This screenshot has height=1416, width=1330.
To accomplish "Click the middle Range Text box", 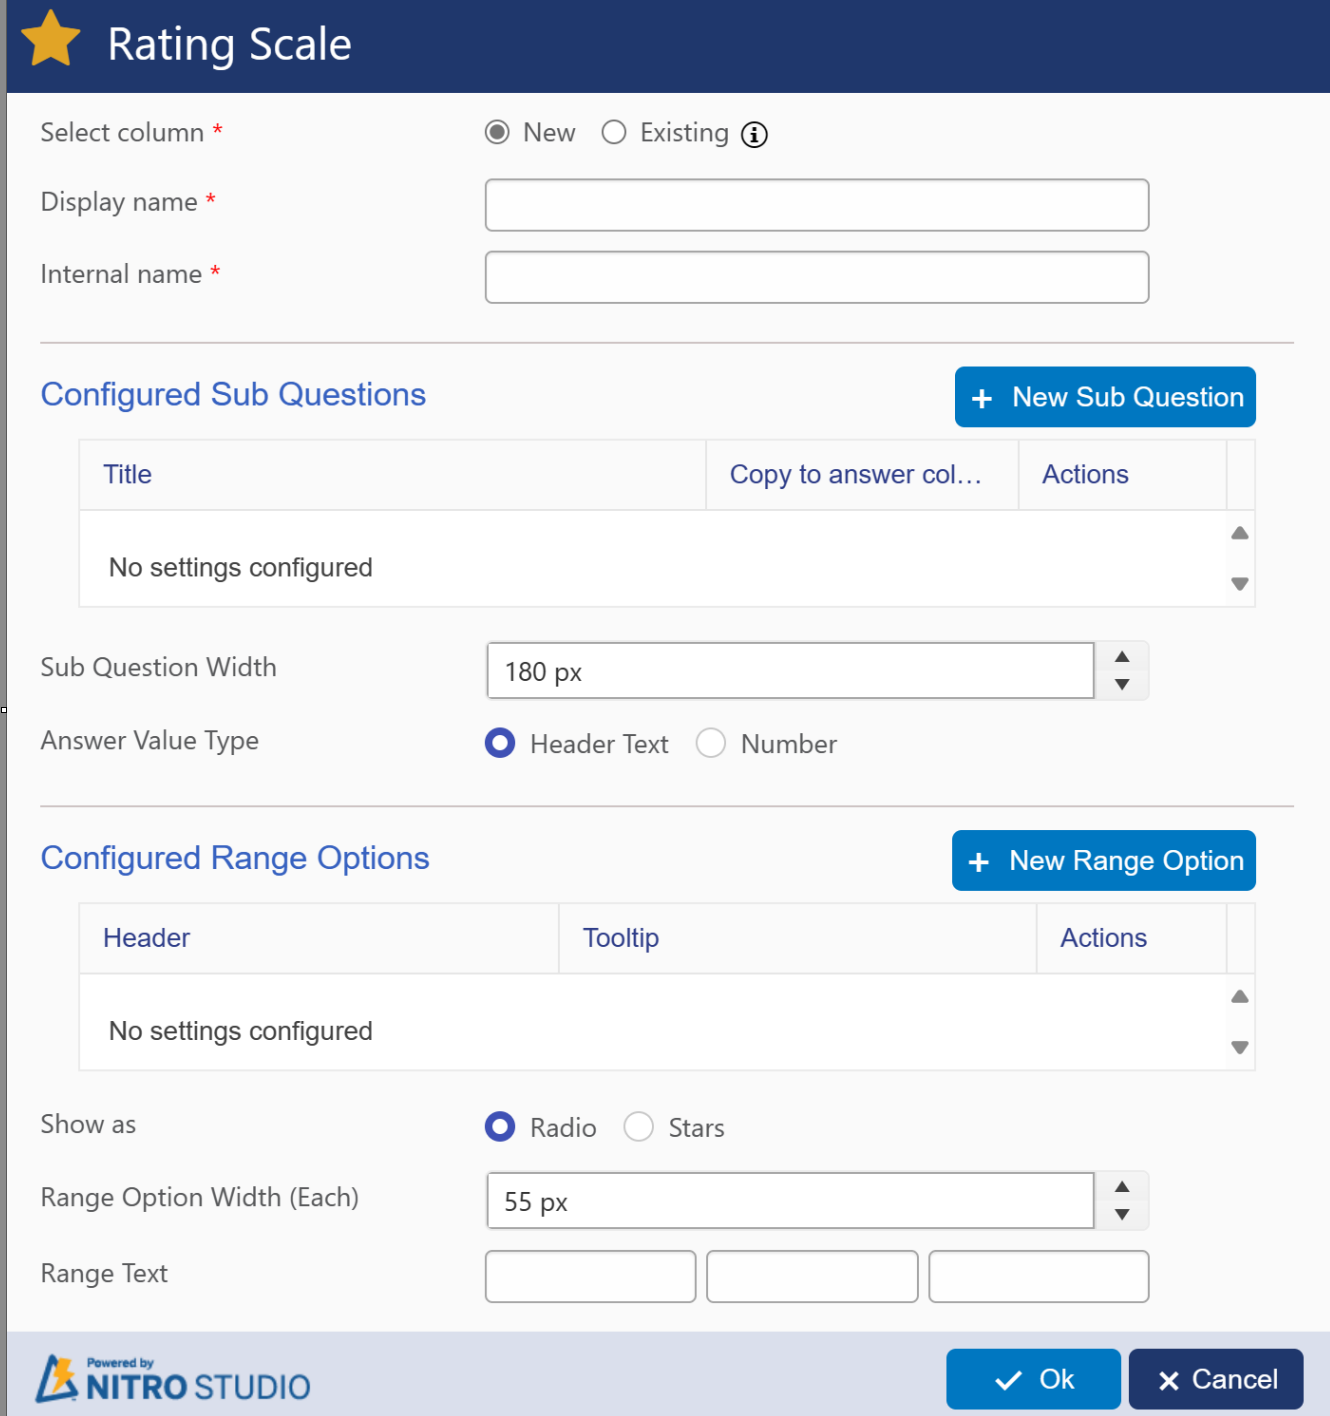I will coord(812,1276).
